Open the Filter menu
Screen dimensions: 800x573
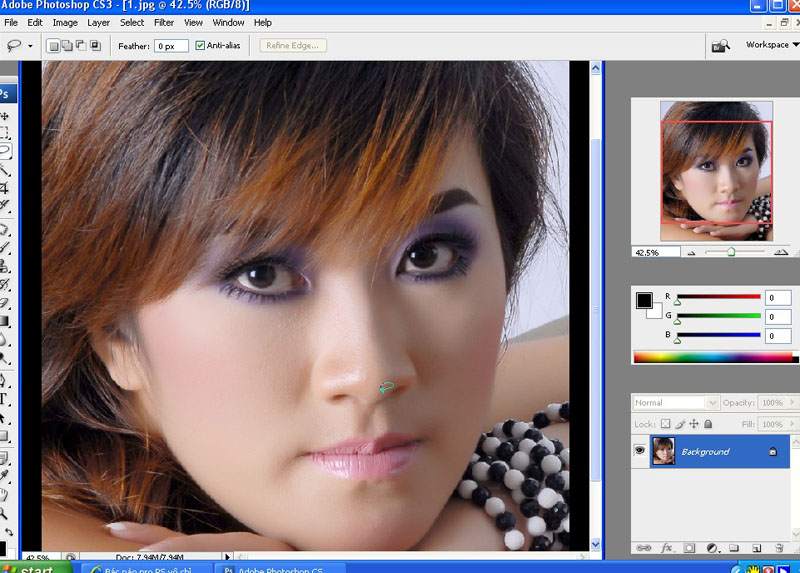point(164,22)
